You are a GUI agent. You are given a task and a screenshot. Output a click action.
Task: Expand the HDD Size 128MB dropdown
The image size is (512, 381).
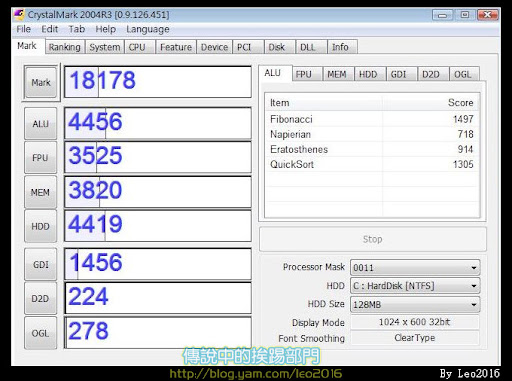tap(415, 304)
